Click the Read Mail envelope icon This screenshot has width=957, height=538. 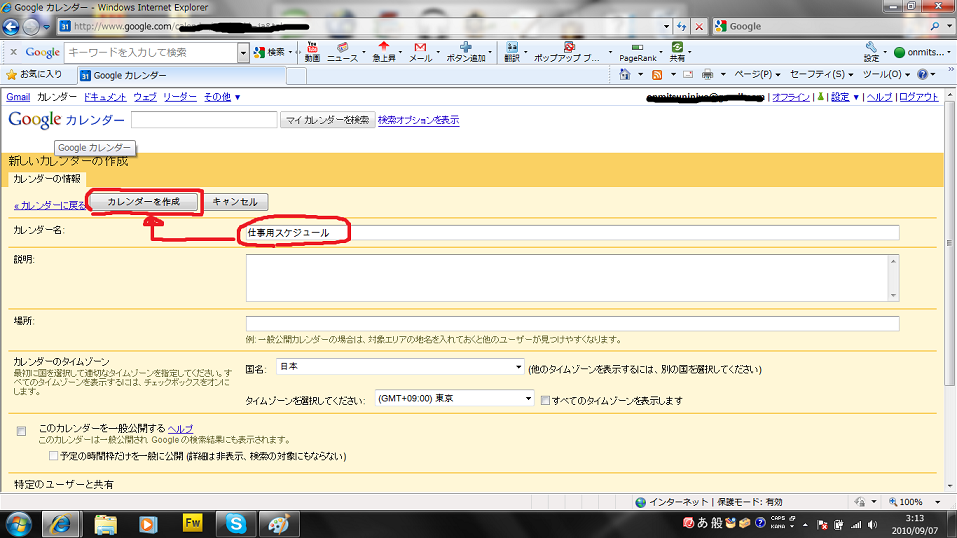(688, 75)
